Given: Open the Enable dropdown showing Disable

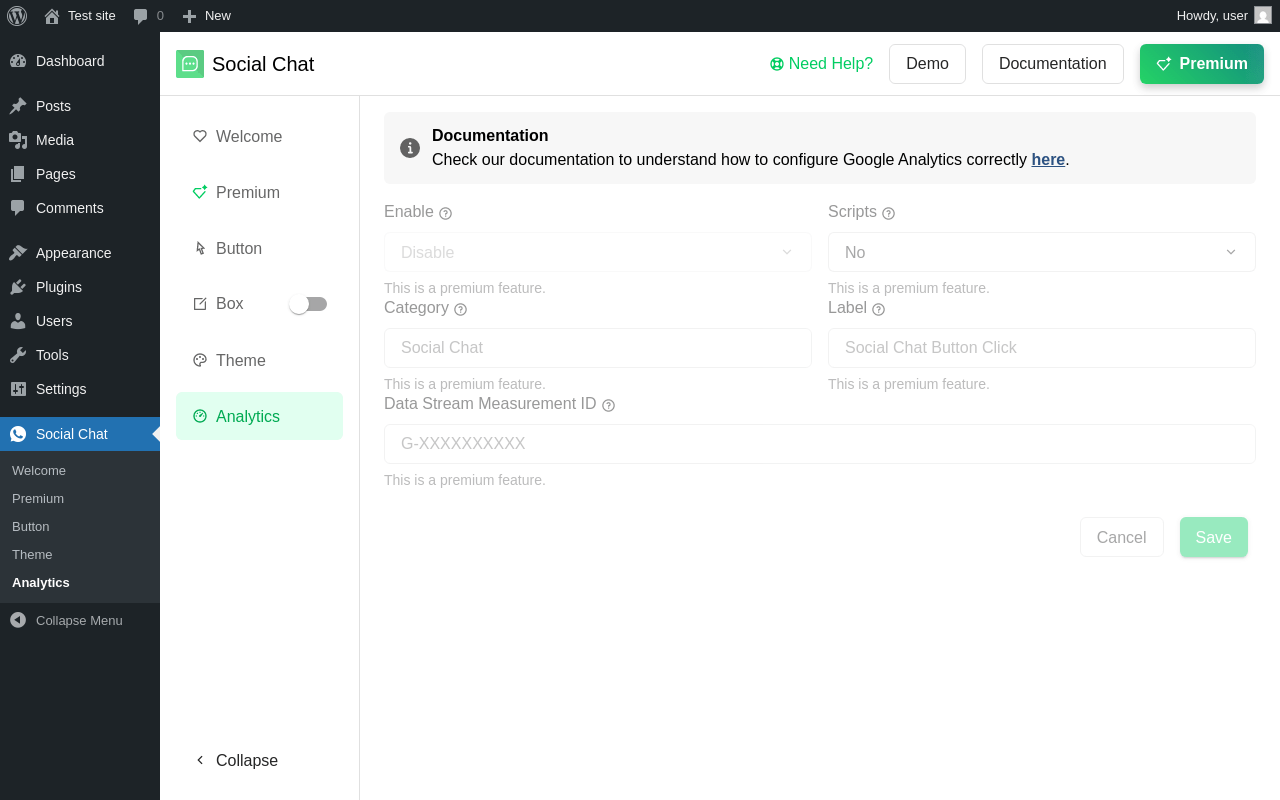Looking at the screenshot, I should coord(597,252).
